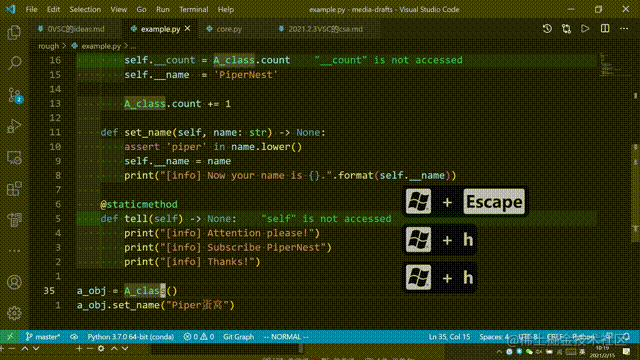Click the VS Code logo icon

point(11,9)
